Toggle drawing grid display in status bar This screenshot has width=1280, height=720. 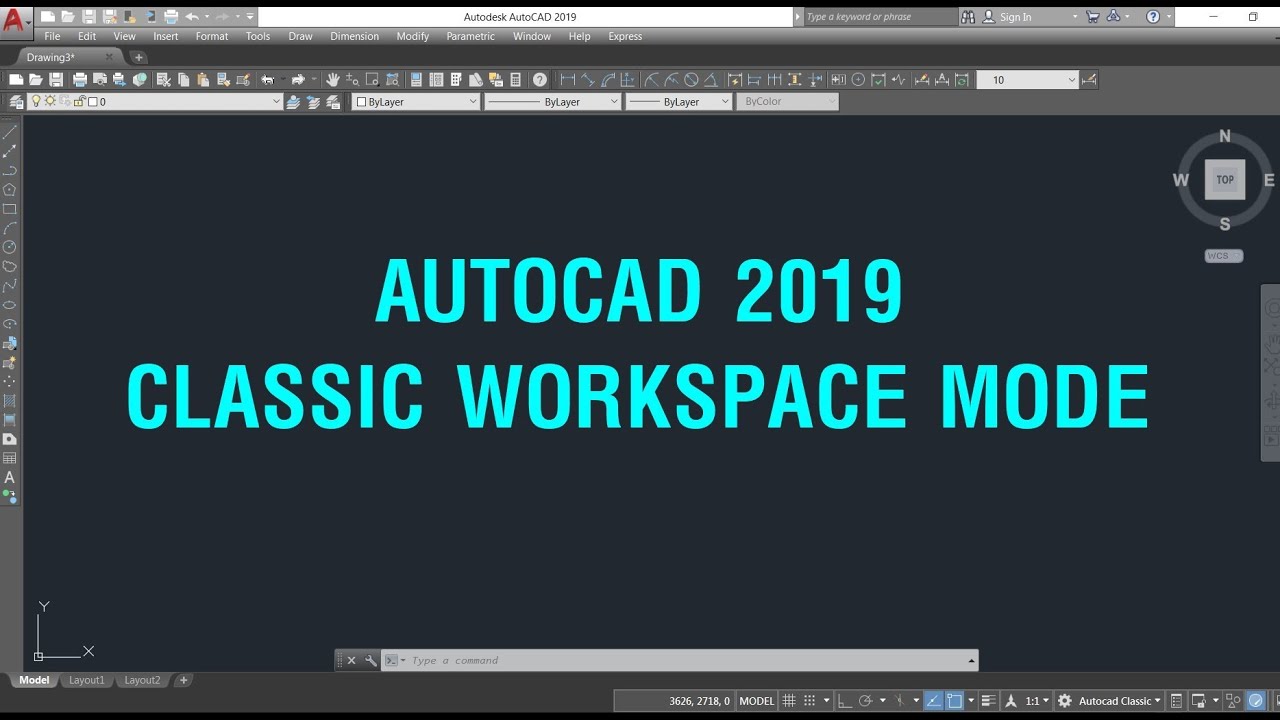click(789, 701)
